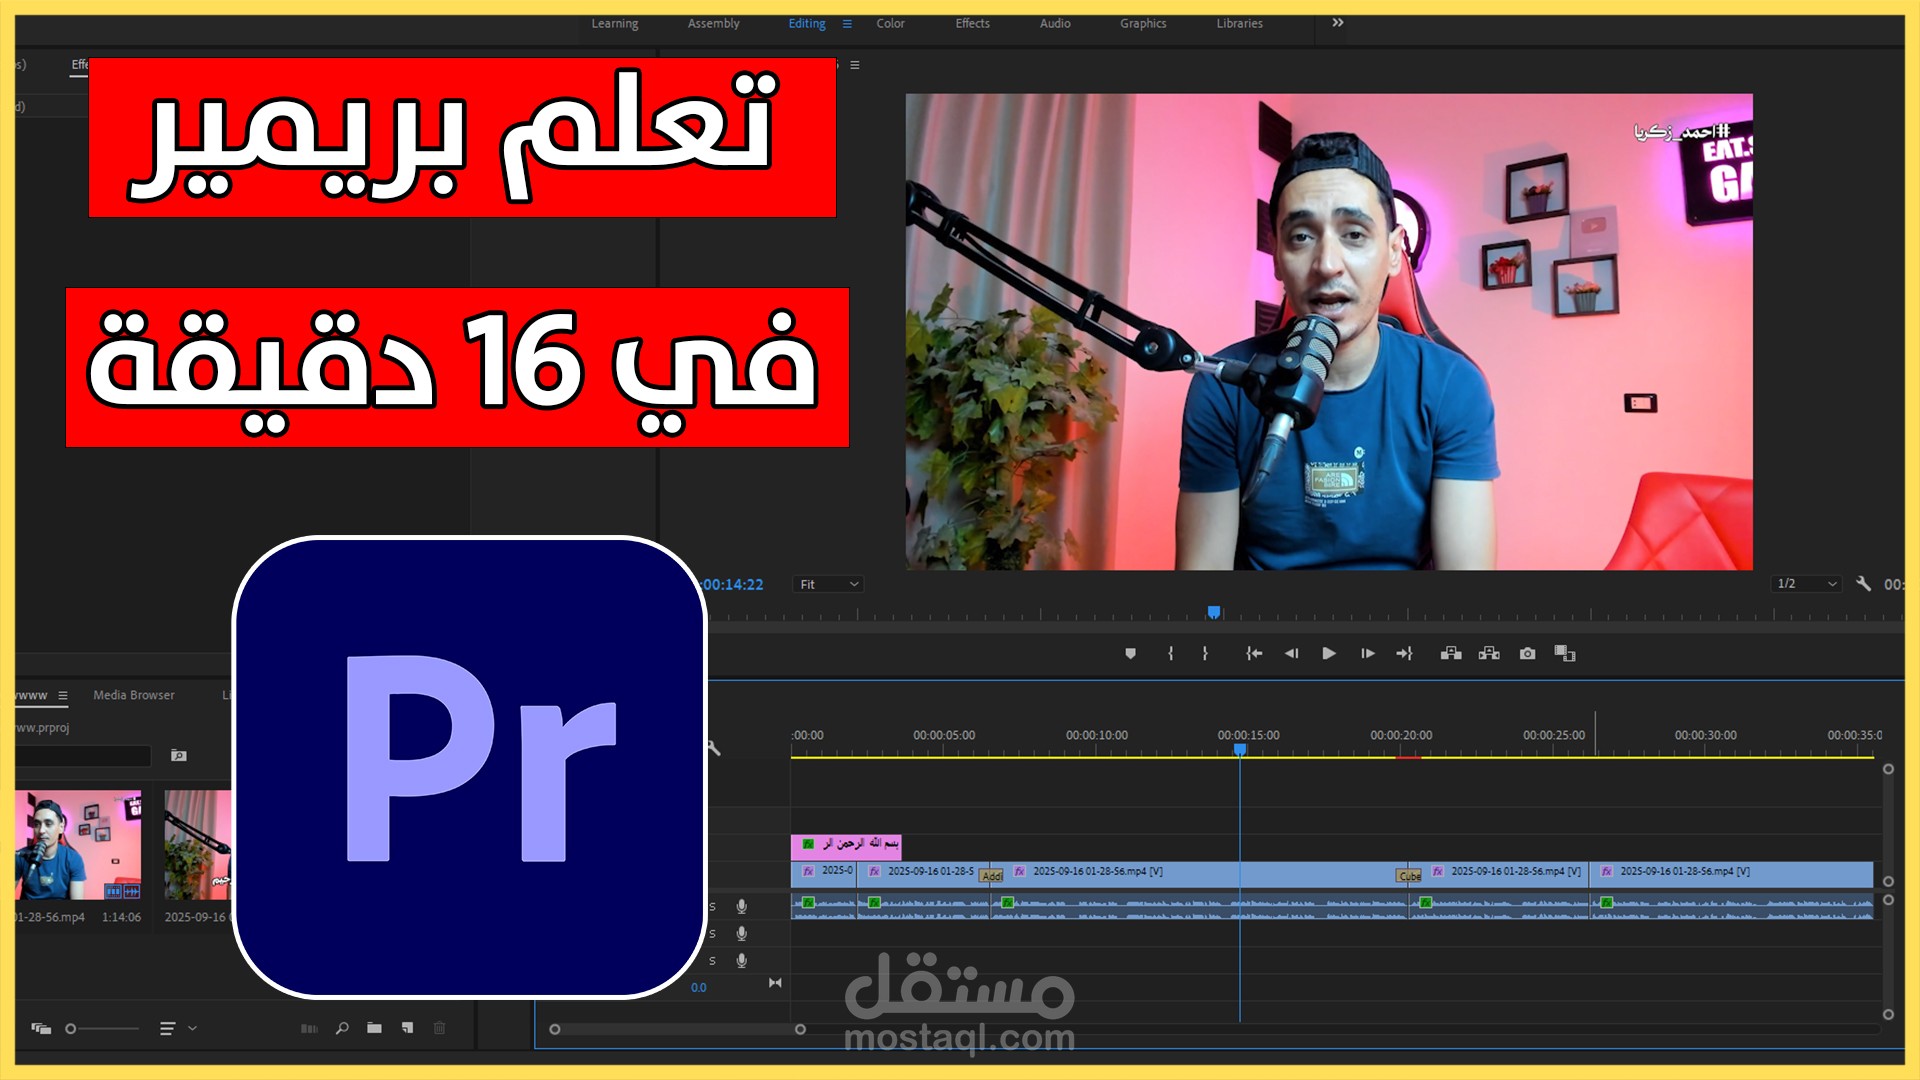Click the Project panel search field
Screen dimensions: 1920x1080
pyautogui.click(x=84, y=755)
